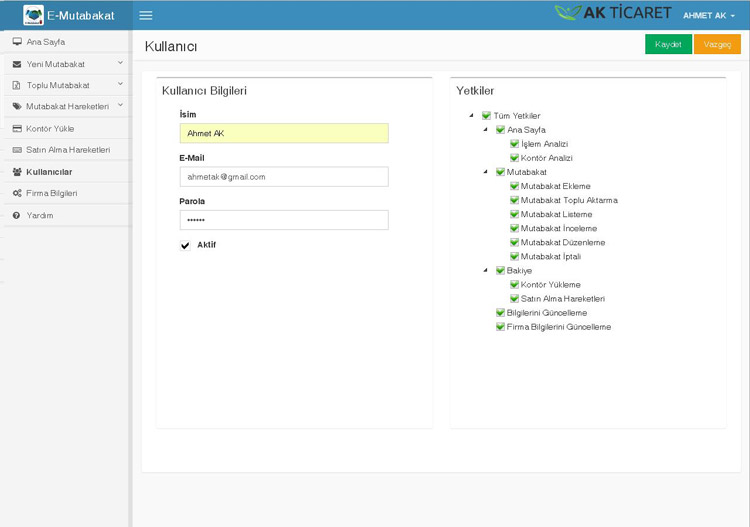The image size is (750, 527).
Task: Click the hamburger menu toggle icon
Action: click(x=146, y=15)
